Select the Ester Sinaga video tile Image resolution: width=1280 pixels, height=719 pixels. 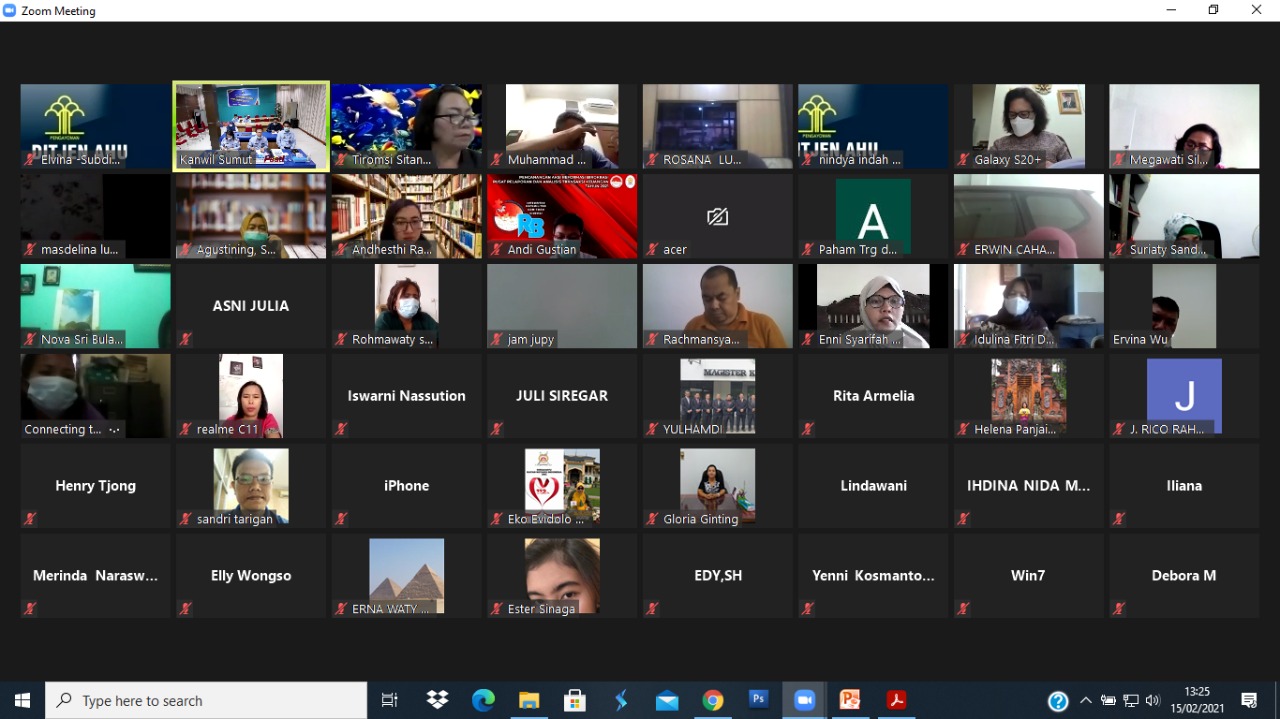point(562,576)
